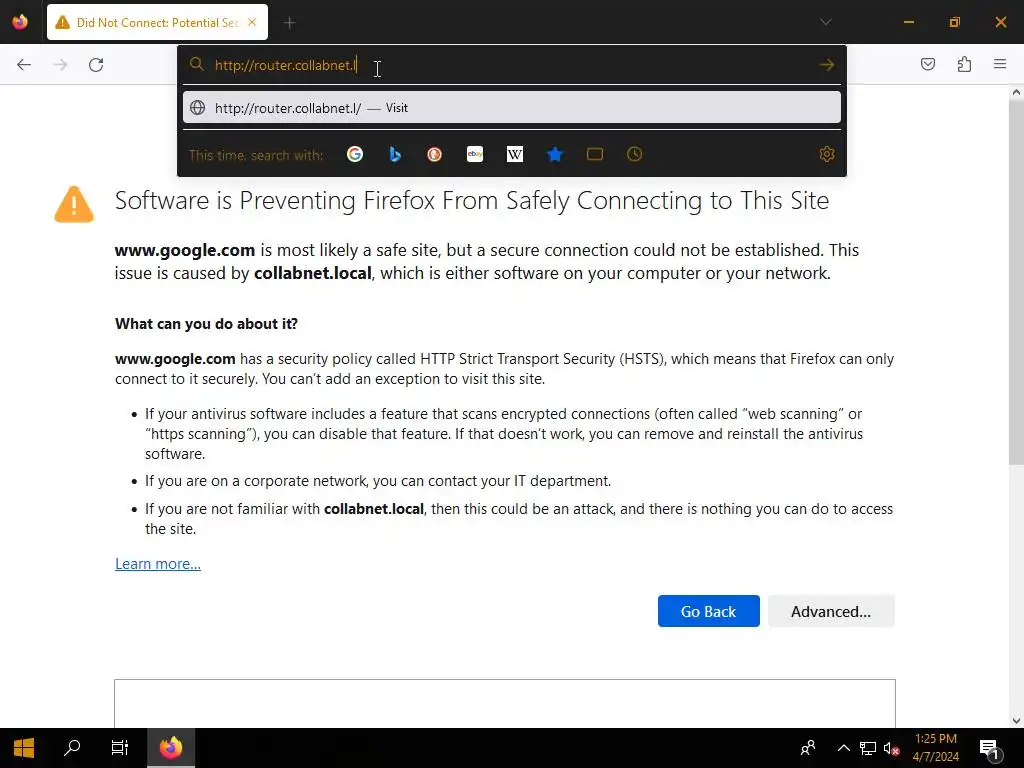1024x768 pixels.
Task: Open Firefox application hamburger menu
Action: point(1000,64)
